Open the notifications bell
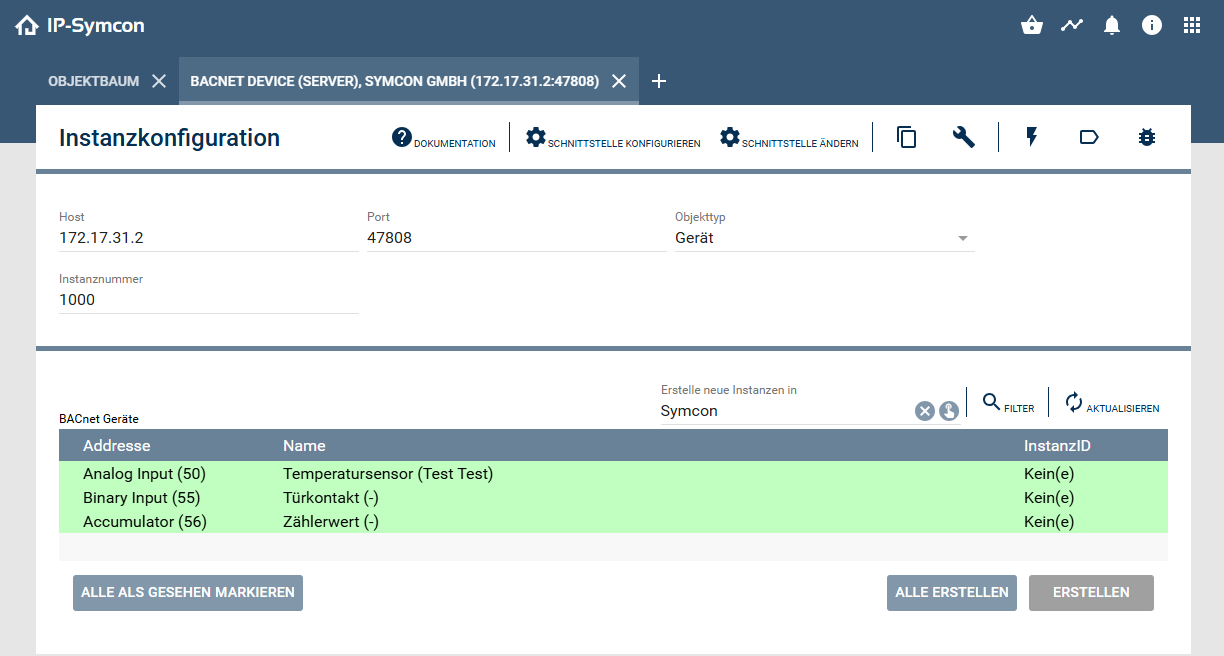The height and width of the screenshot is (656, 1224). pyautogui.click(x=1112, y=26)
